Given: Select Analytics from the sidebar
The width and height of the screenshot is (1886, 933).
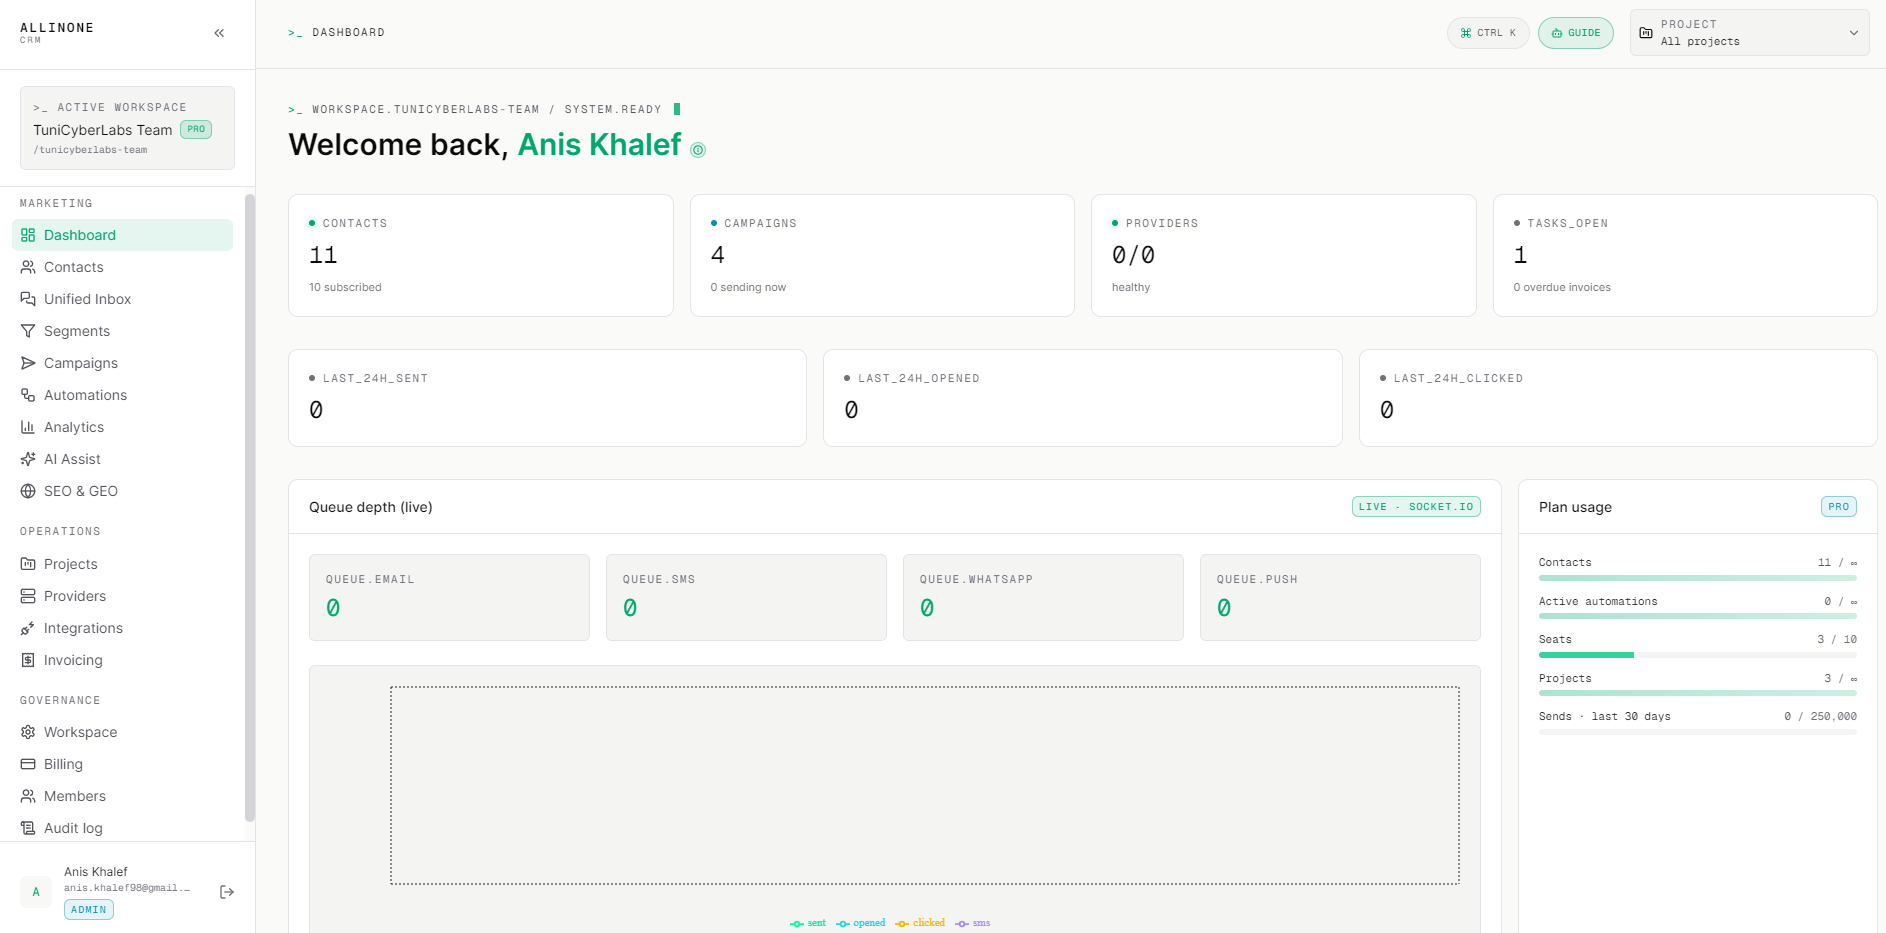Looking at the screenshot, I should click(122, 427).
